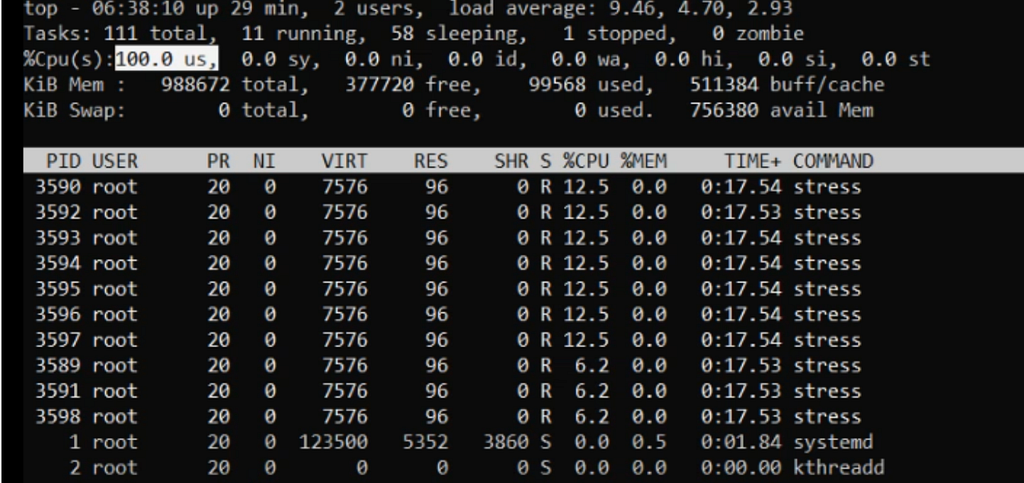Click PID 3595 in the process list
This screenshot has height=483, width=1024.
coord(58,288)
